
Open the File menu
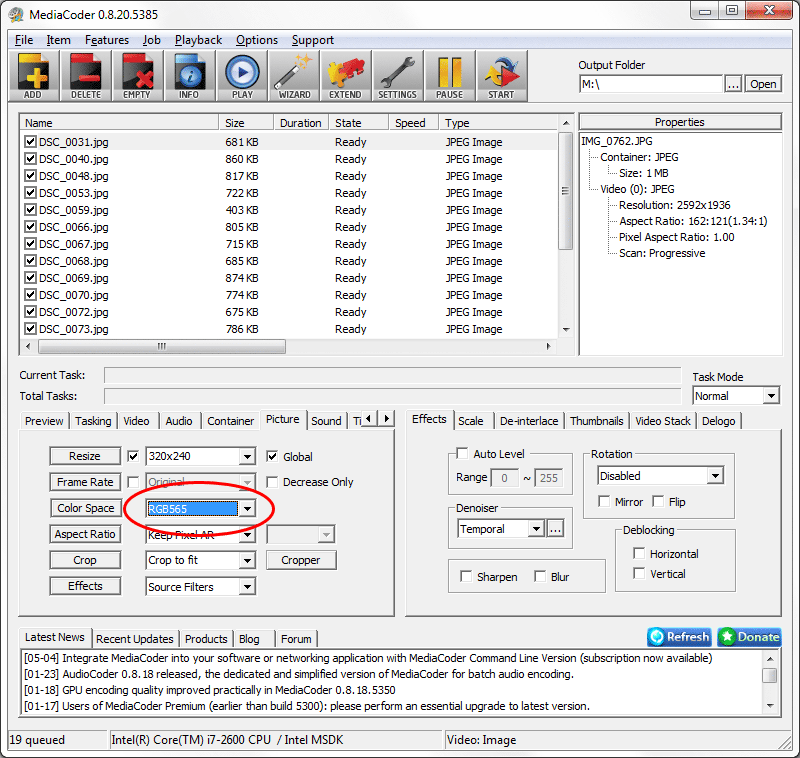pyautogui.click(x=24, y=40)
